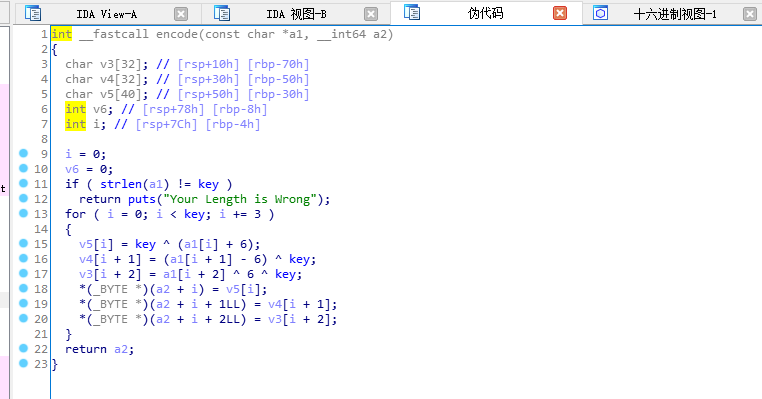The image size is (762, 399).
Task: Click v3[i + 2] assignment on line 17
Action: coord(110,274)
